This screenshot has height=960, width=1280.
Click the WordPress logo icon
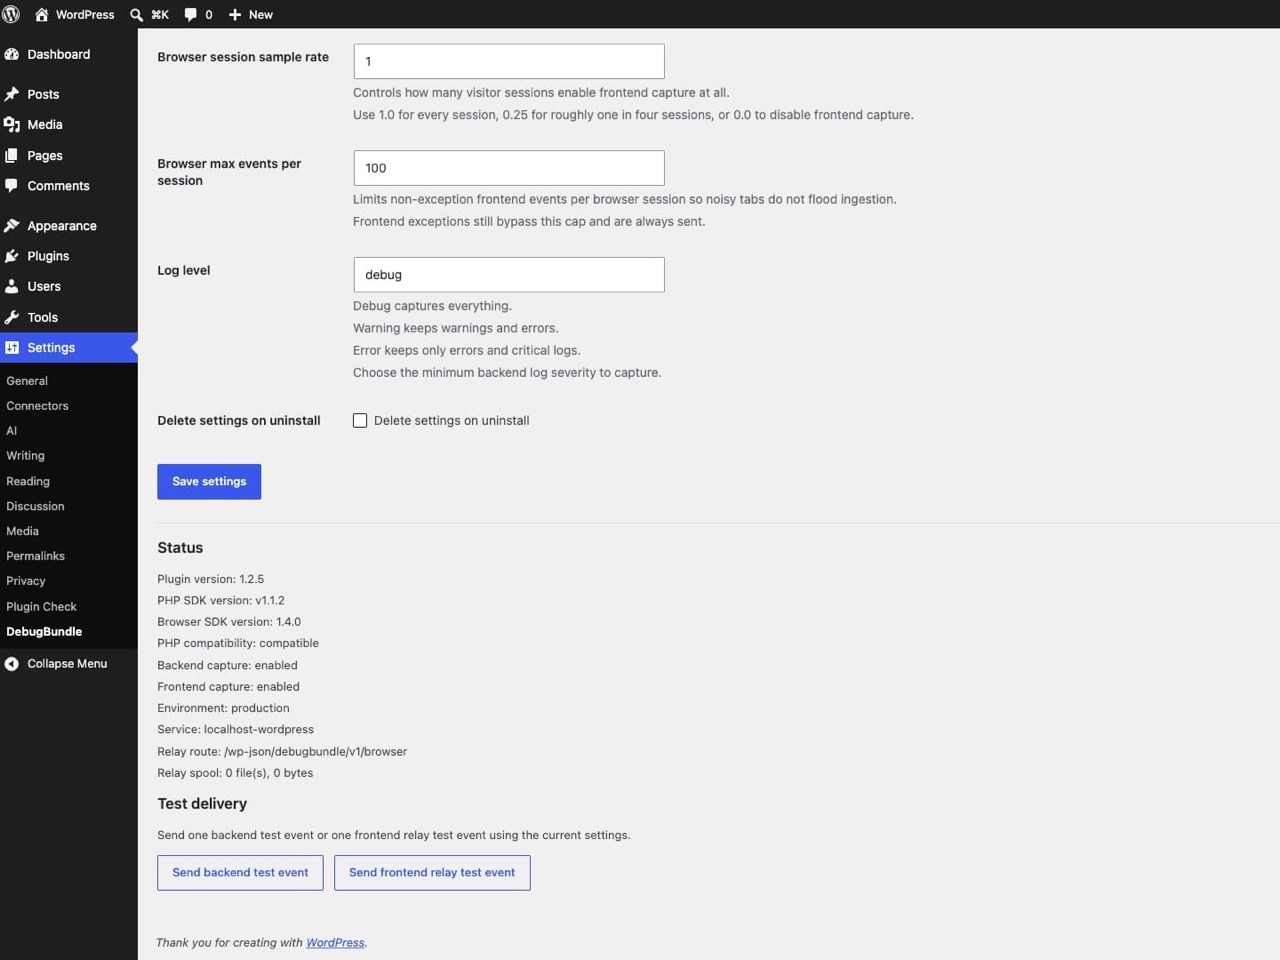pyautogui.click(x=11, y=14)
